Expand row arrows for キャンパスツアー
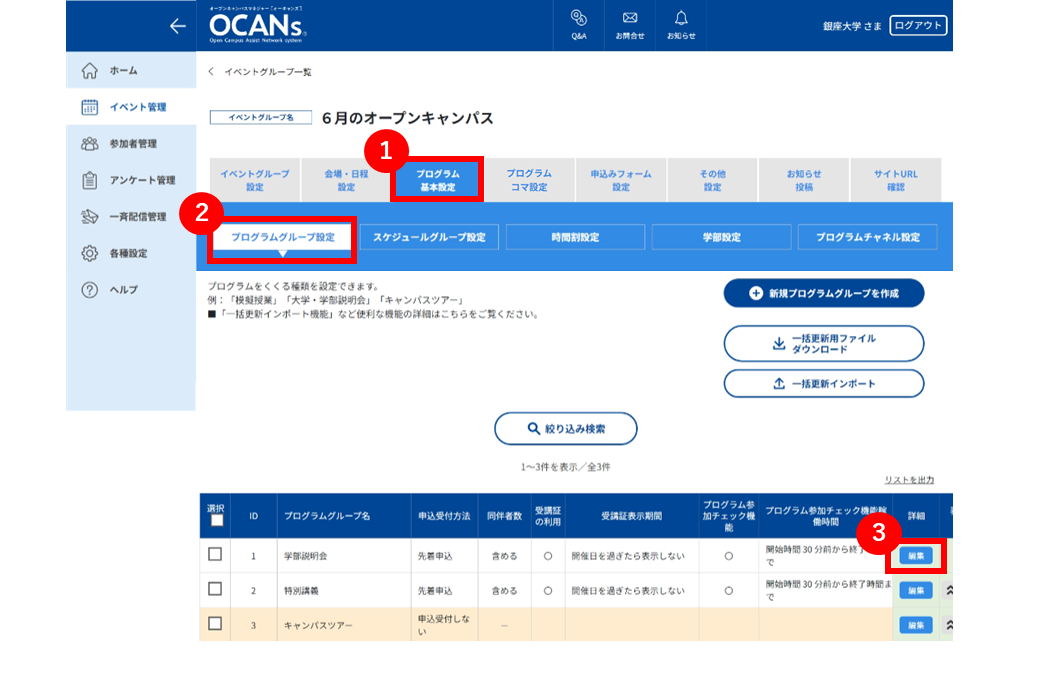The image size is (1040, 691). coord(948,625)
